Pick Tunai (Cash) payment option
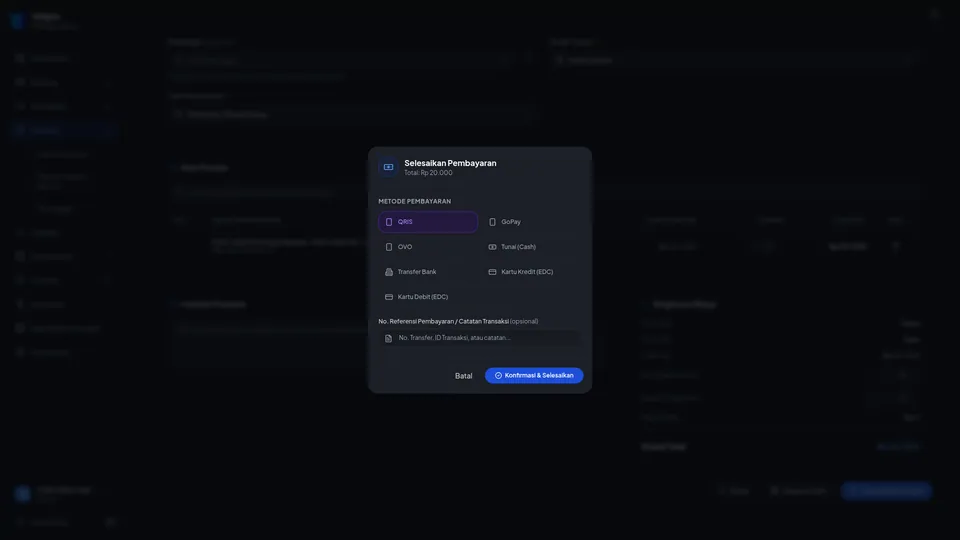Screen dimensions: 960x540 click(x=531, y=247)
